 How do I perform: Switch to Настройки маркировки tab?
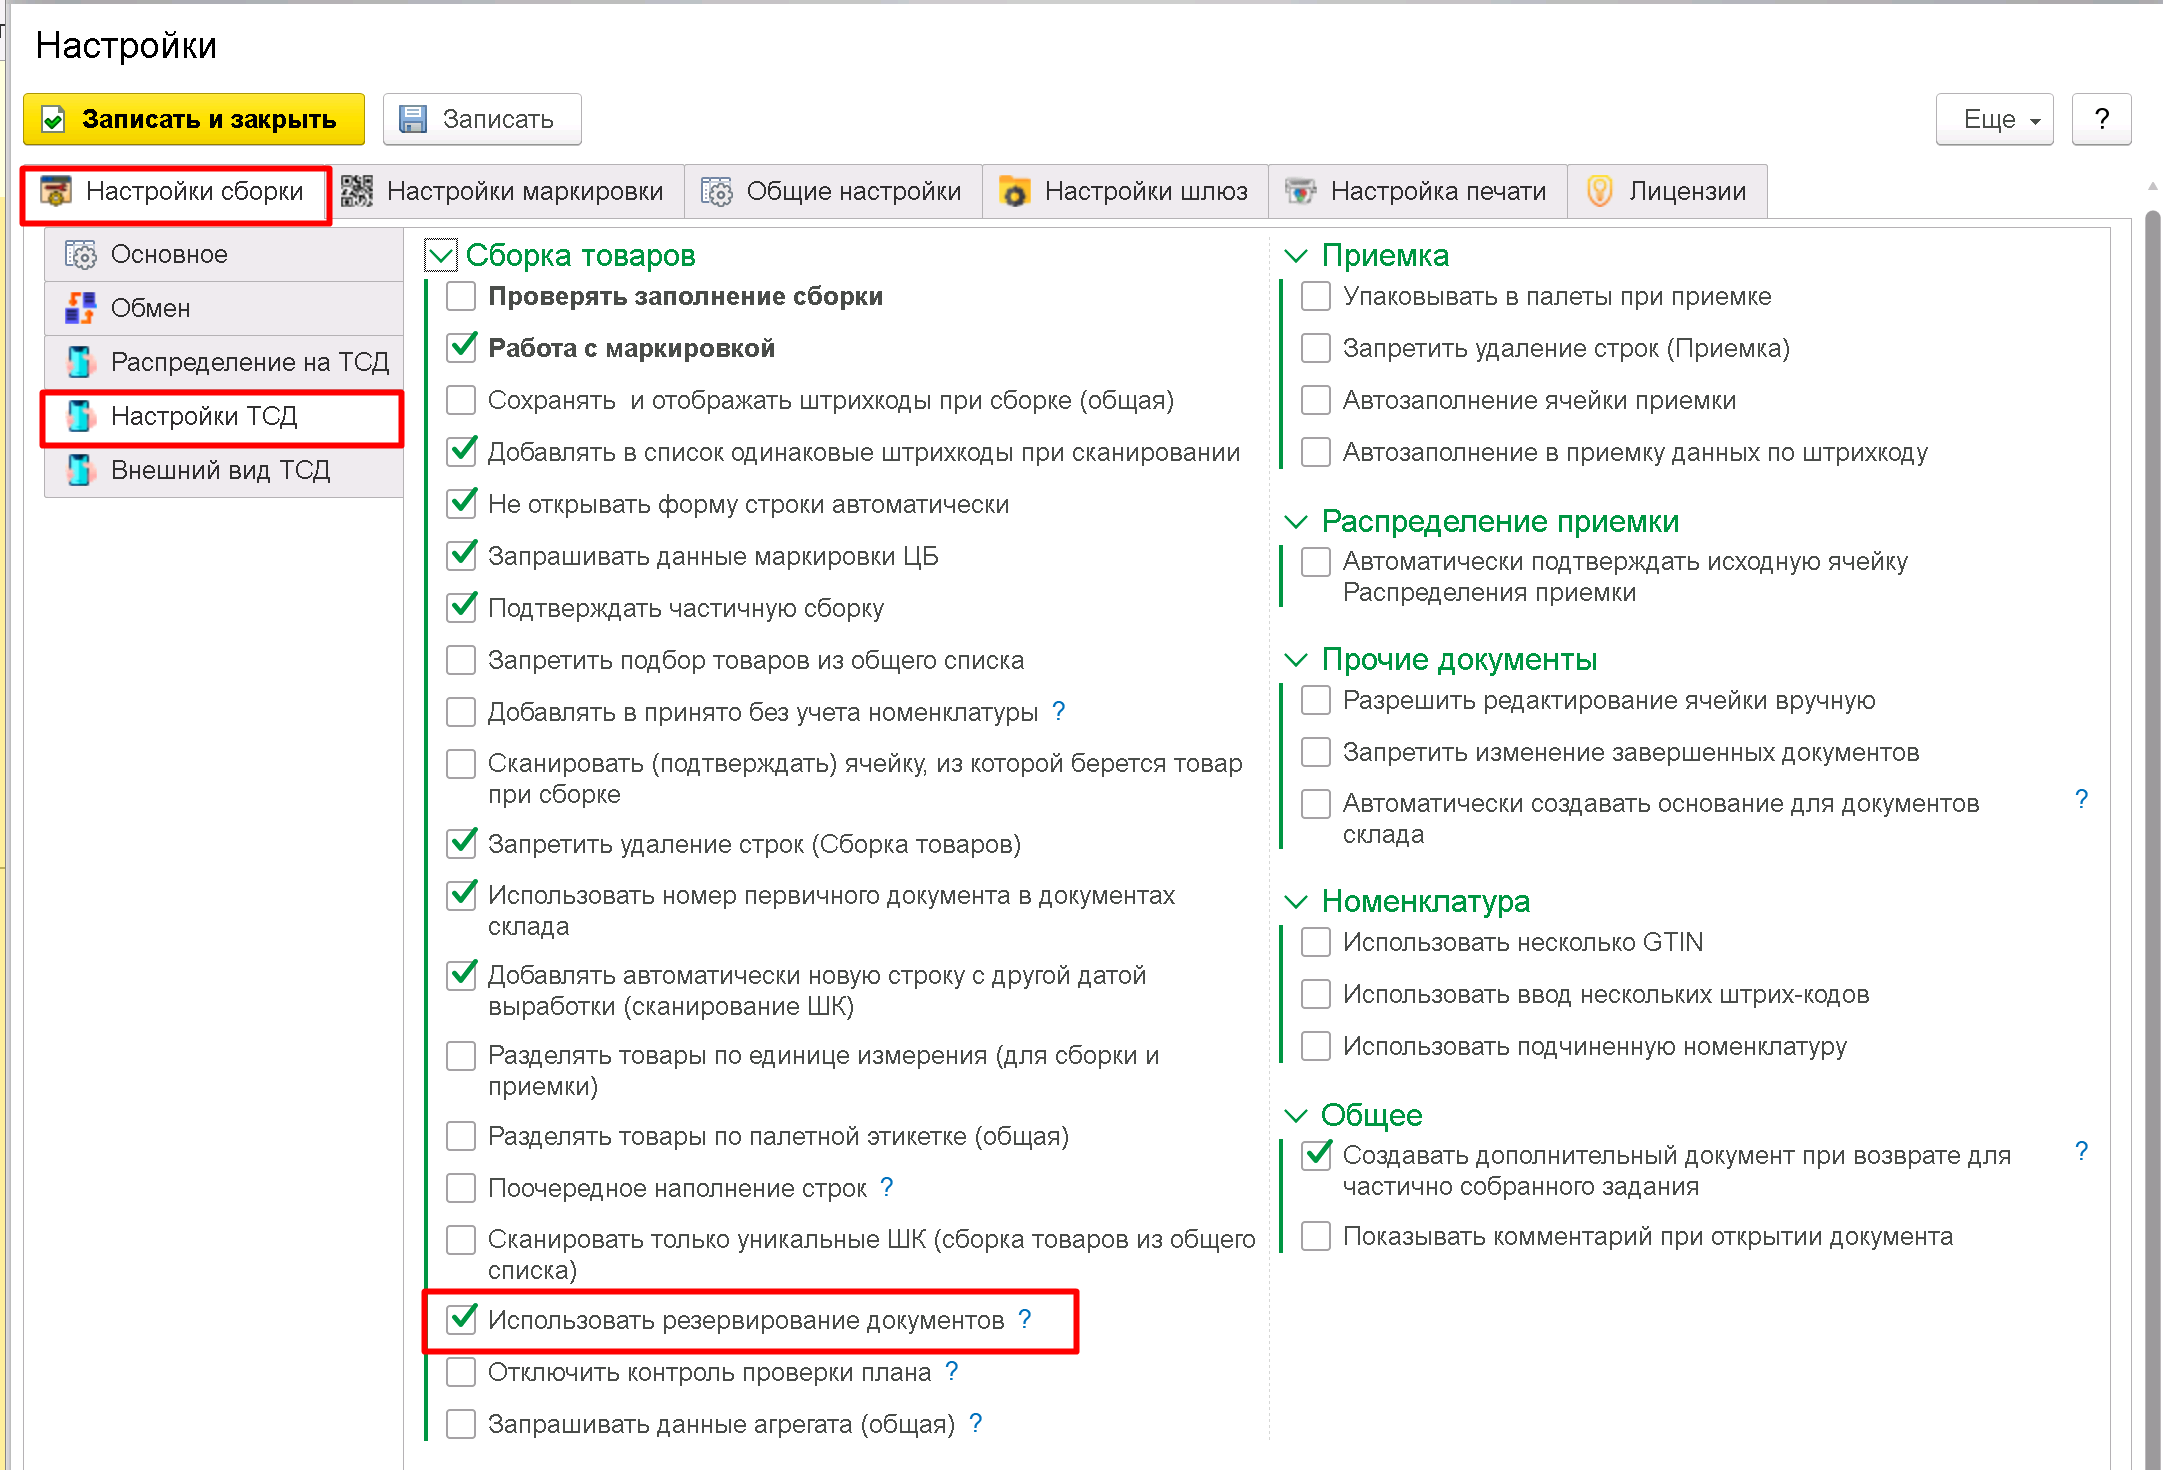[509, 191]
